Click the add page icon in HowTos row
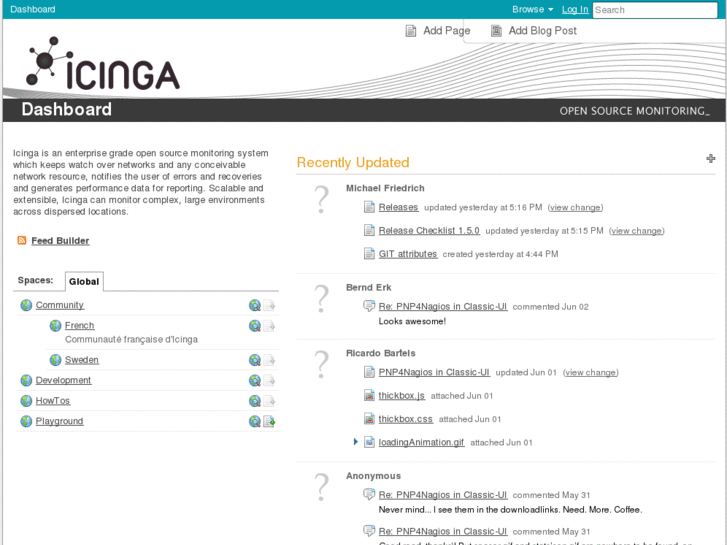 [x=269, y=401]
